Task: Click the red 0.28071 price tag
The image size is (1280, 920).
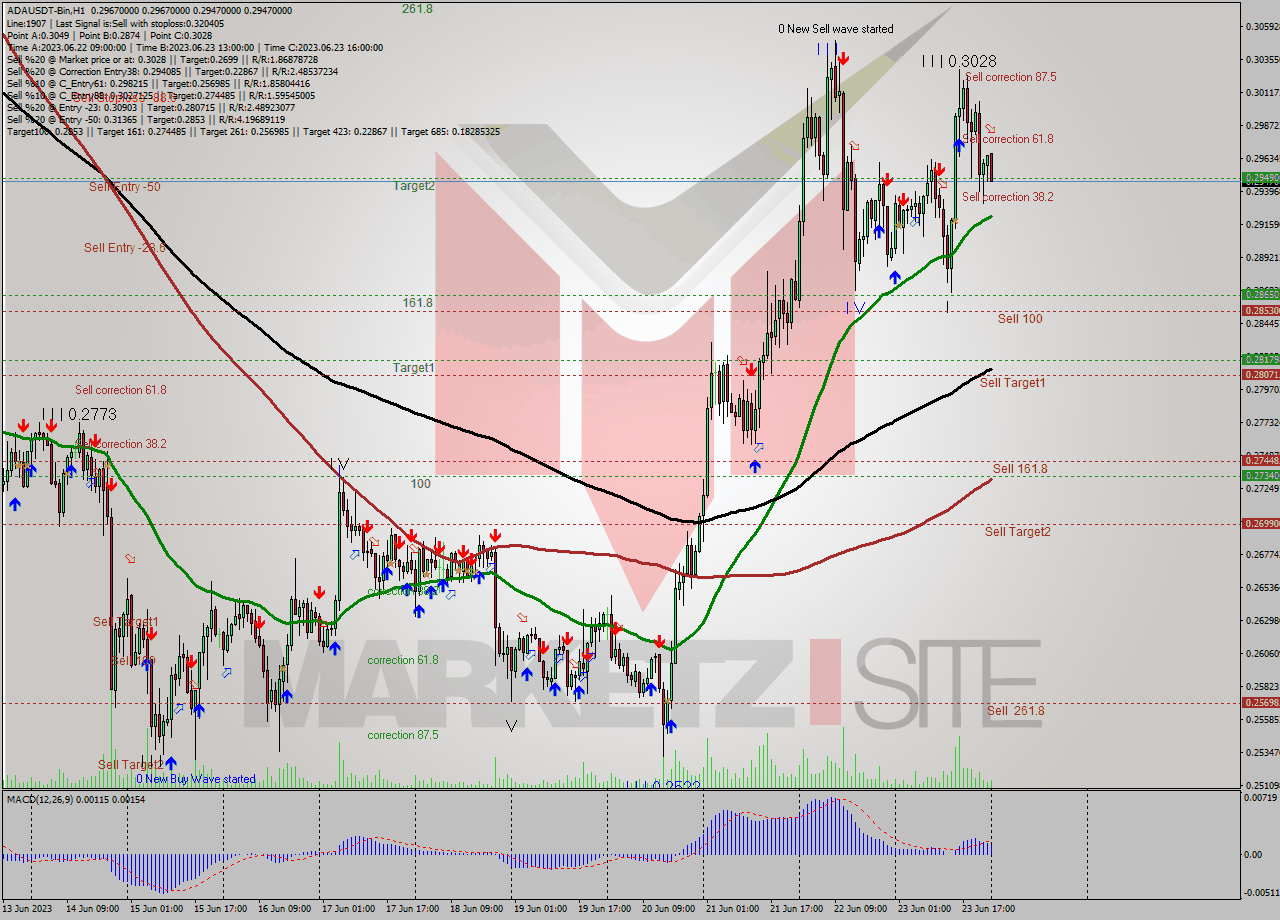Action: (1260, 374)
